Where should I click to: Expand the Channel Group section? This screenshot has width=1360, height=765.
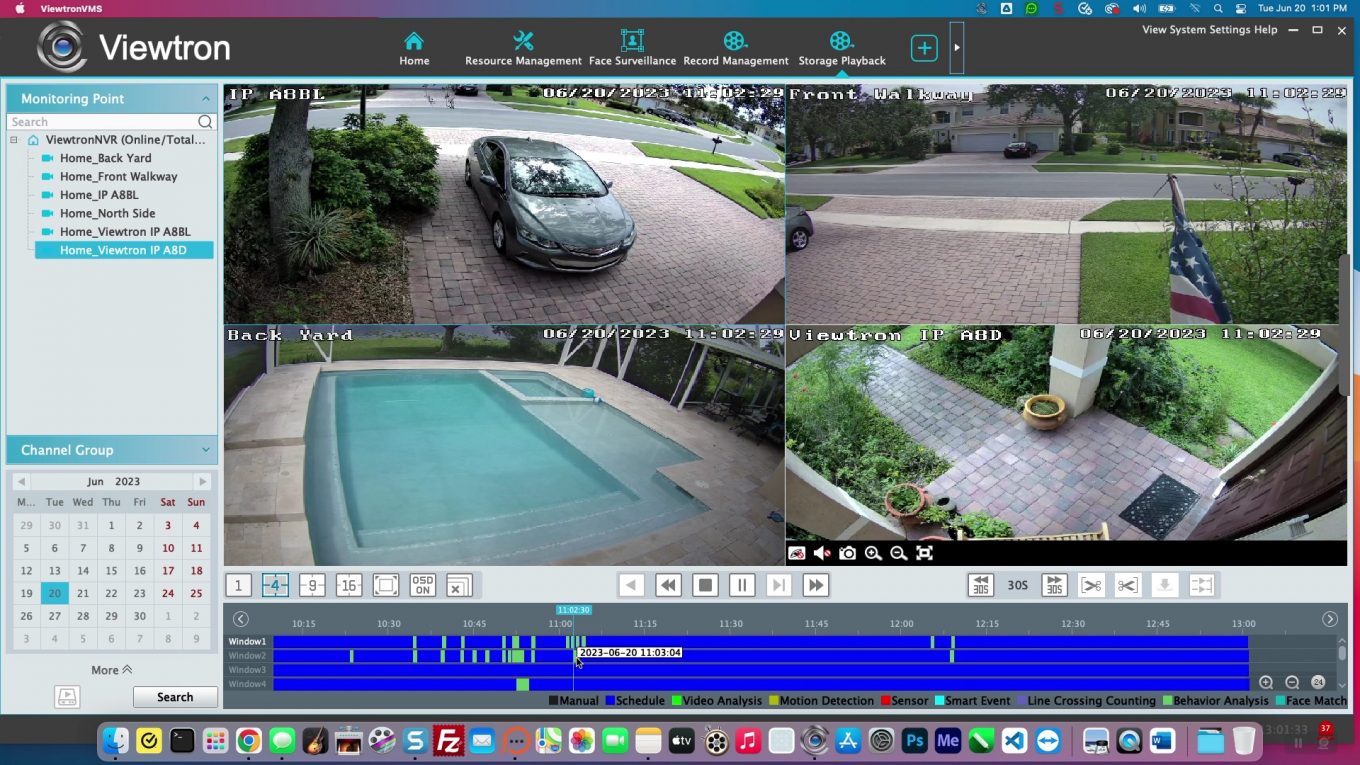point(206,450)
